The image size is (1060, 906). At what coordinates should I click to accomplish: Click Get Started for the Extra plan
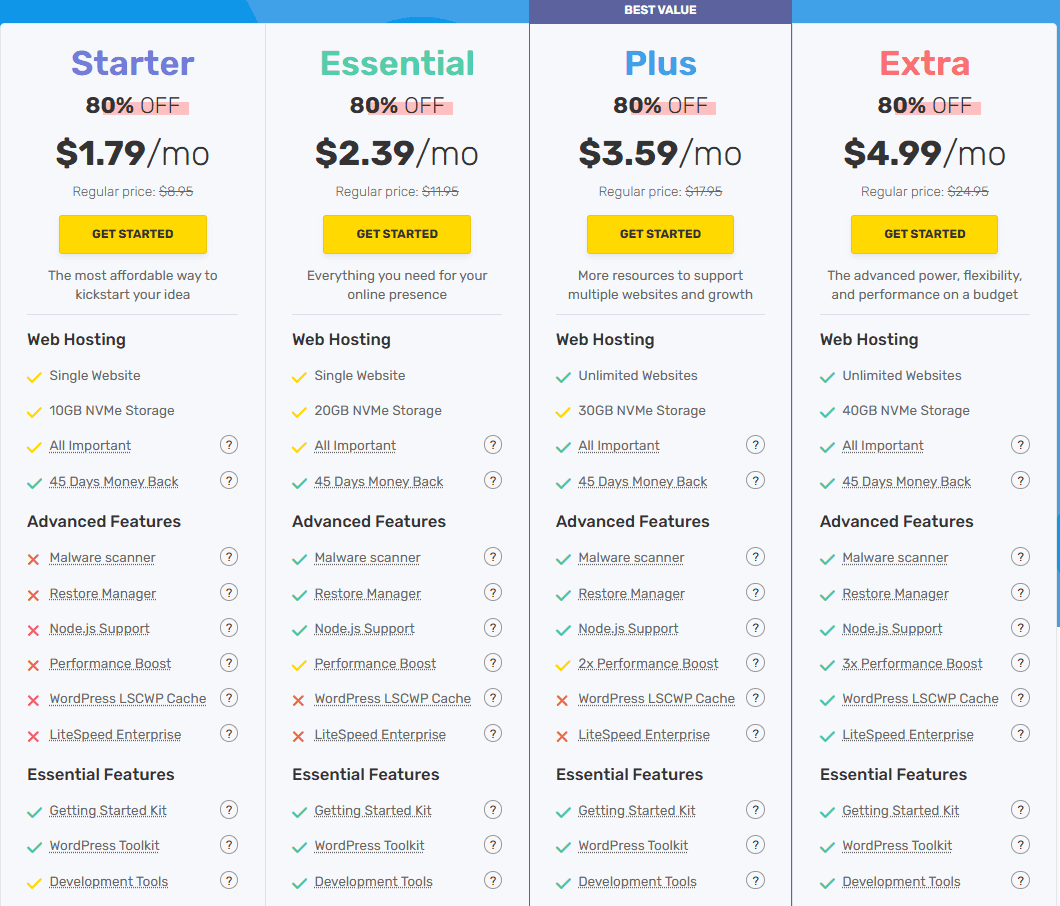pyautogui.click(x=924, y=234)
